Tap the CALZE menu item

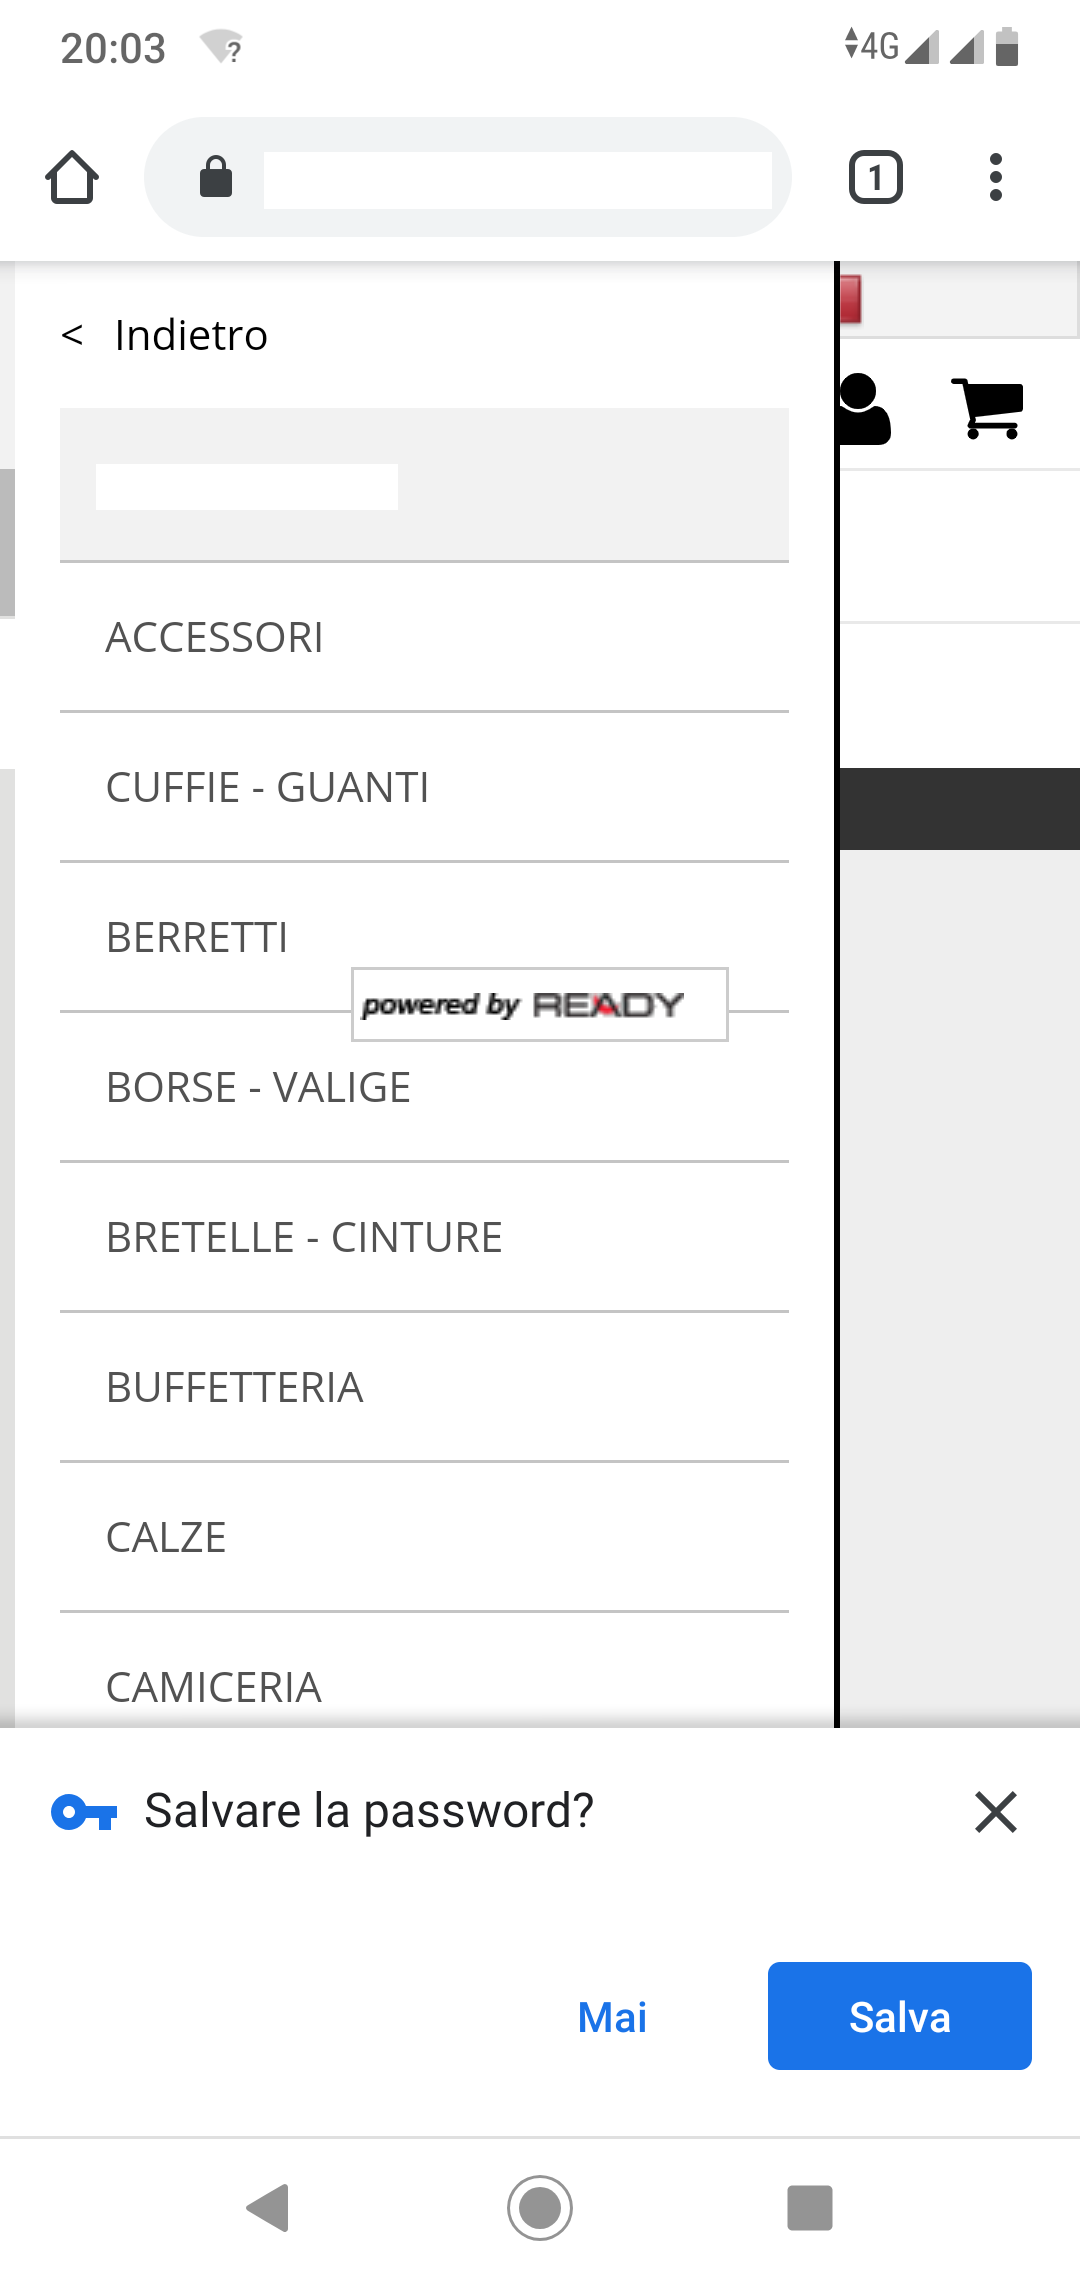[x=167, y=1538]
